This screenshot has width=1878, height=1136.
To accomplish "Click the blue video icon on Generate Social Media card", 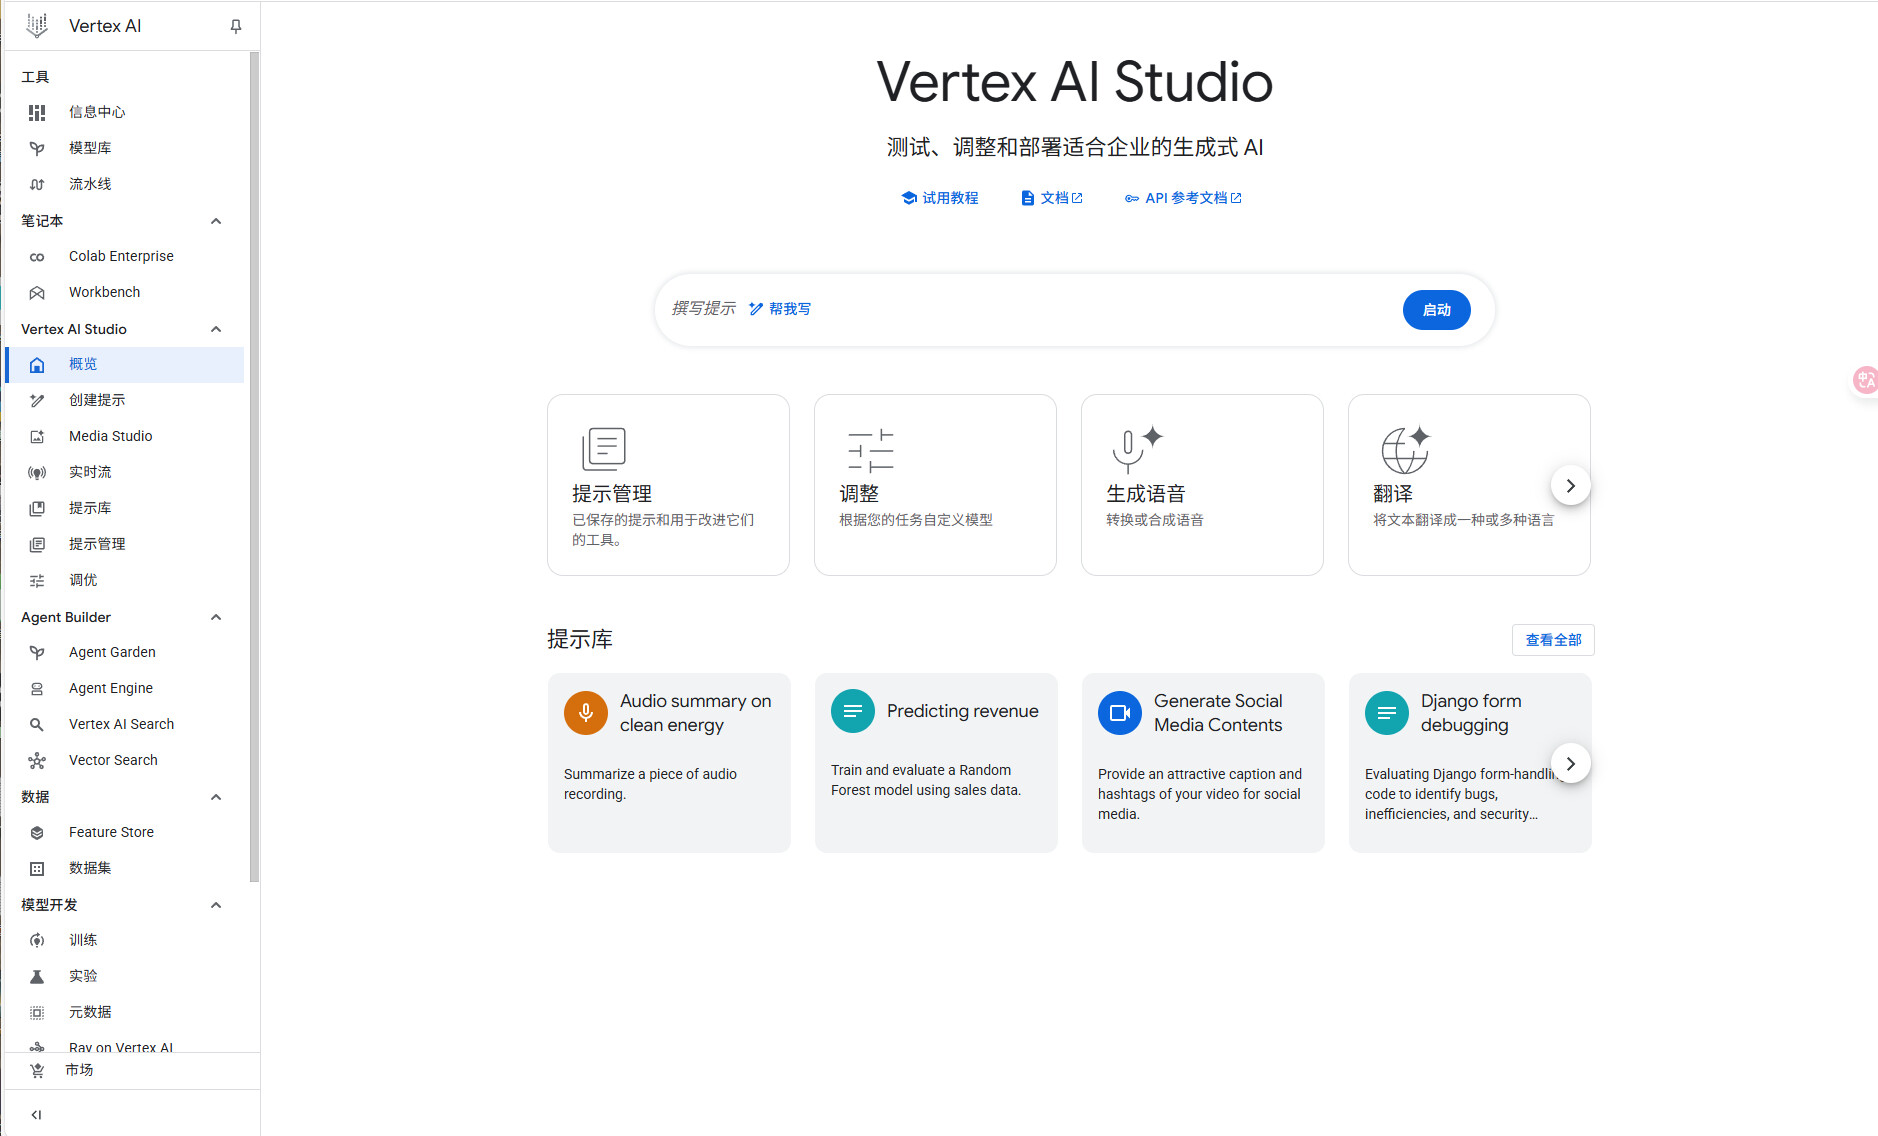I will (x=1120, y=713).
